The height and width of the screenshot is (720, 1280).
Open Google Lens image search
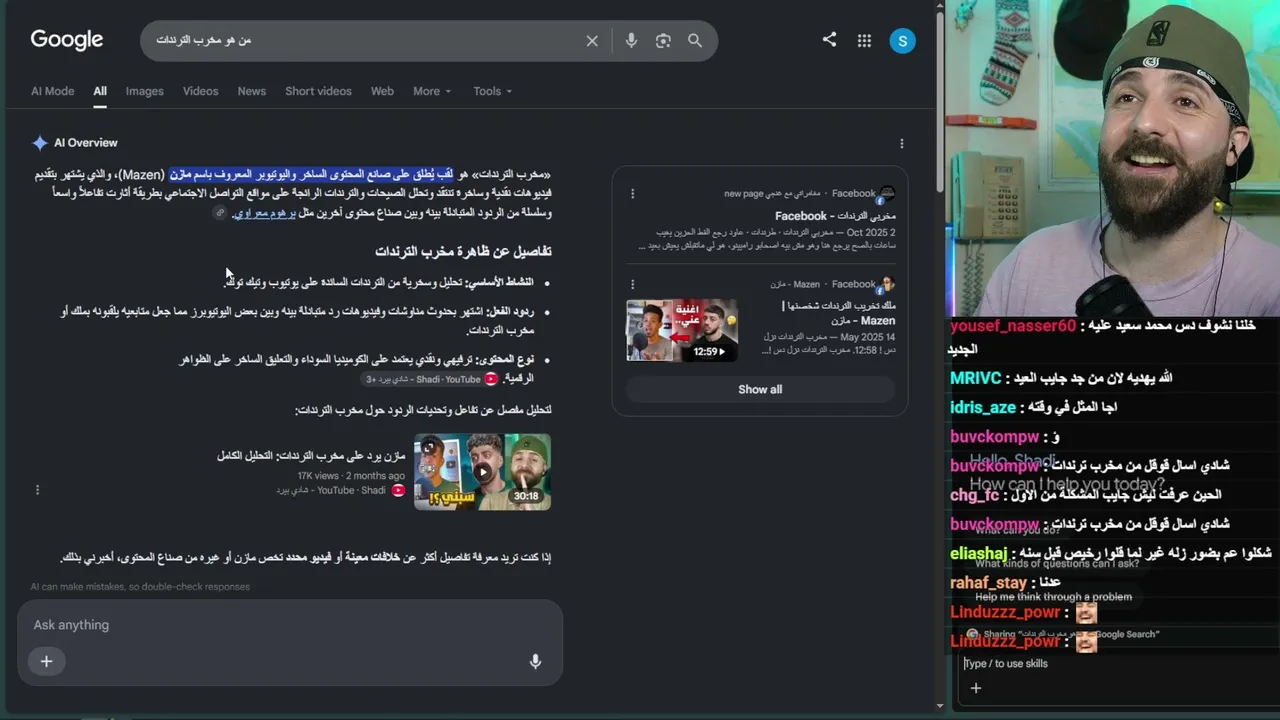click(x=663, y=41)
